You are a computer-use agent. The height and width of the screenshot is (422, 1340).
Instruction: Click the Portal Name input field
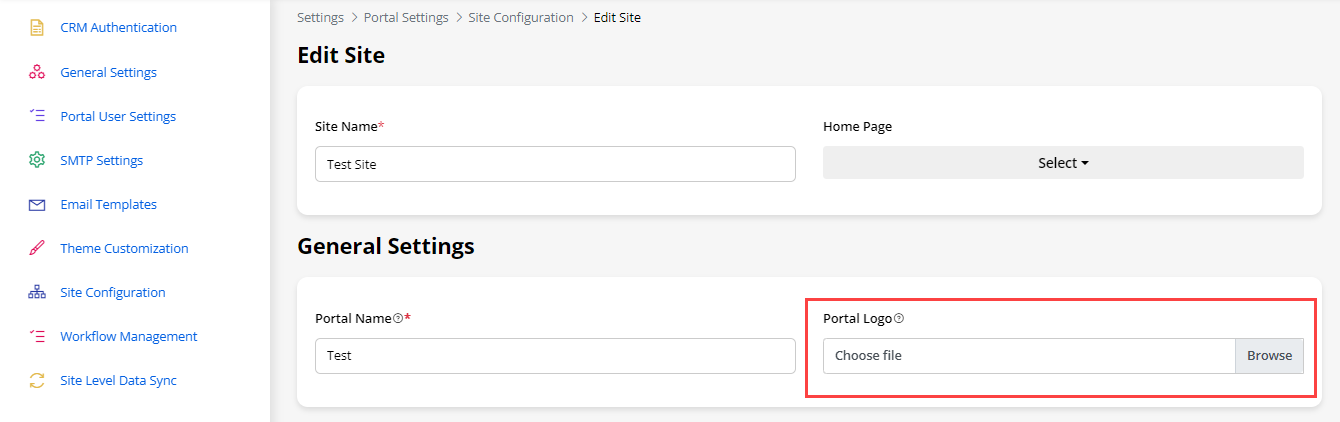(555, 355)
